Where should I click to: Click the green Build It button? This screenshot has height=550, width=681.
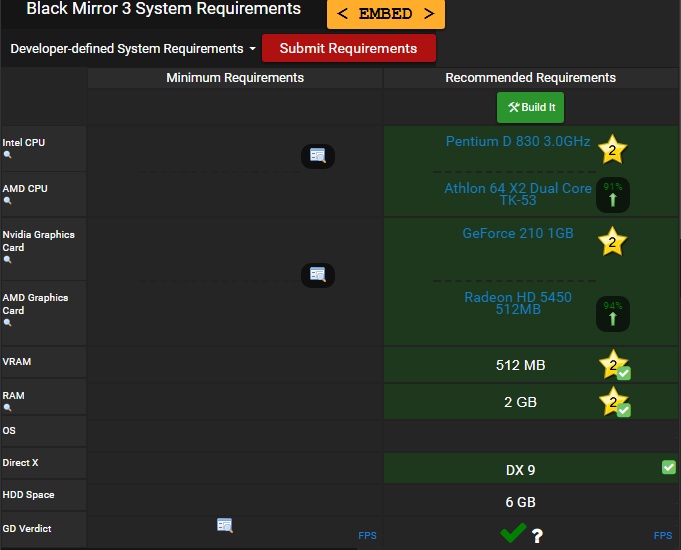coord(530,107)
